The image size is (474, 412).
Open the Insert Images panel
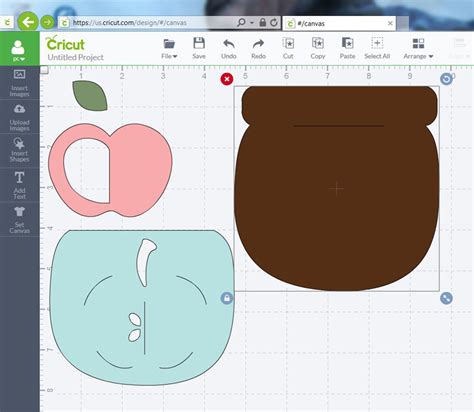[19, 83]
